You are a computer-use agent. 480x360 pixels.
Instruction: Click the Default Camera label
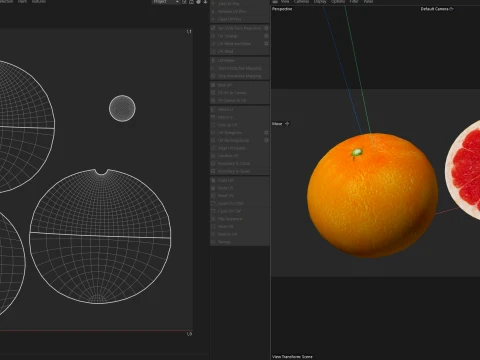click(434, 9)
